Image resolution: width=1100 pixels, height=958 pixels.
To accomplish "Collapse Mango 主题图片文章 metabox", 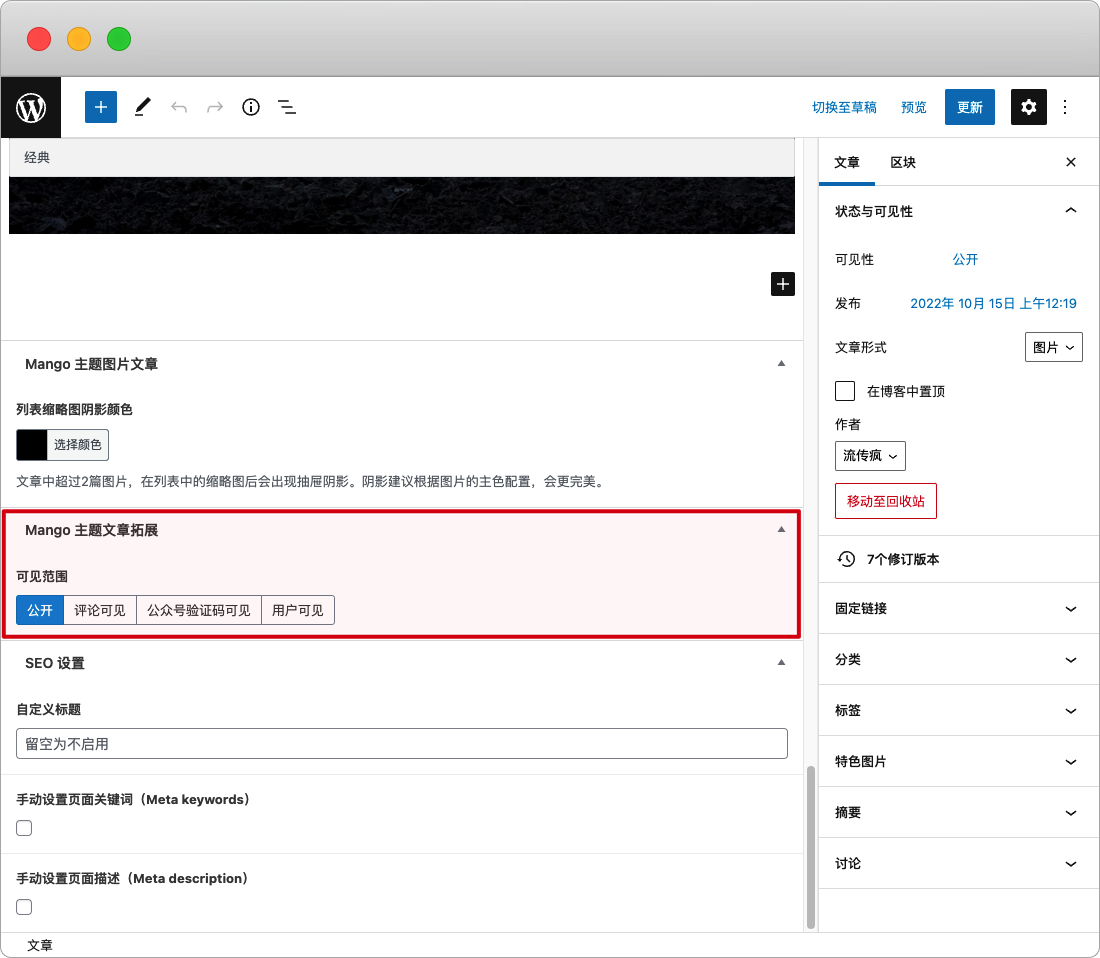I will pos(781,363).
